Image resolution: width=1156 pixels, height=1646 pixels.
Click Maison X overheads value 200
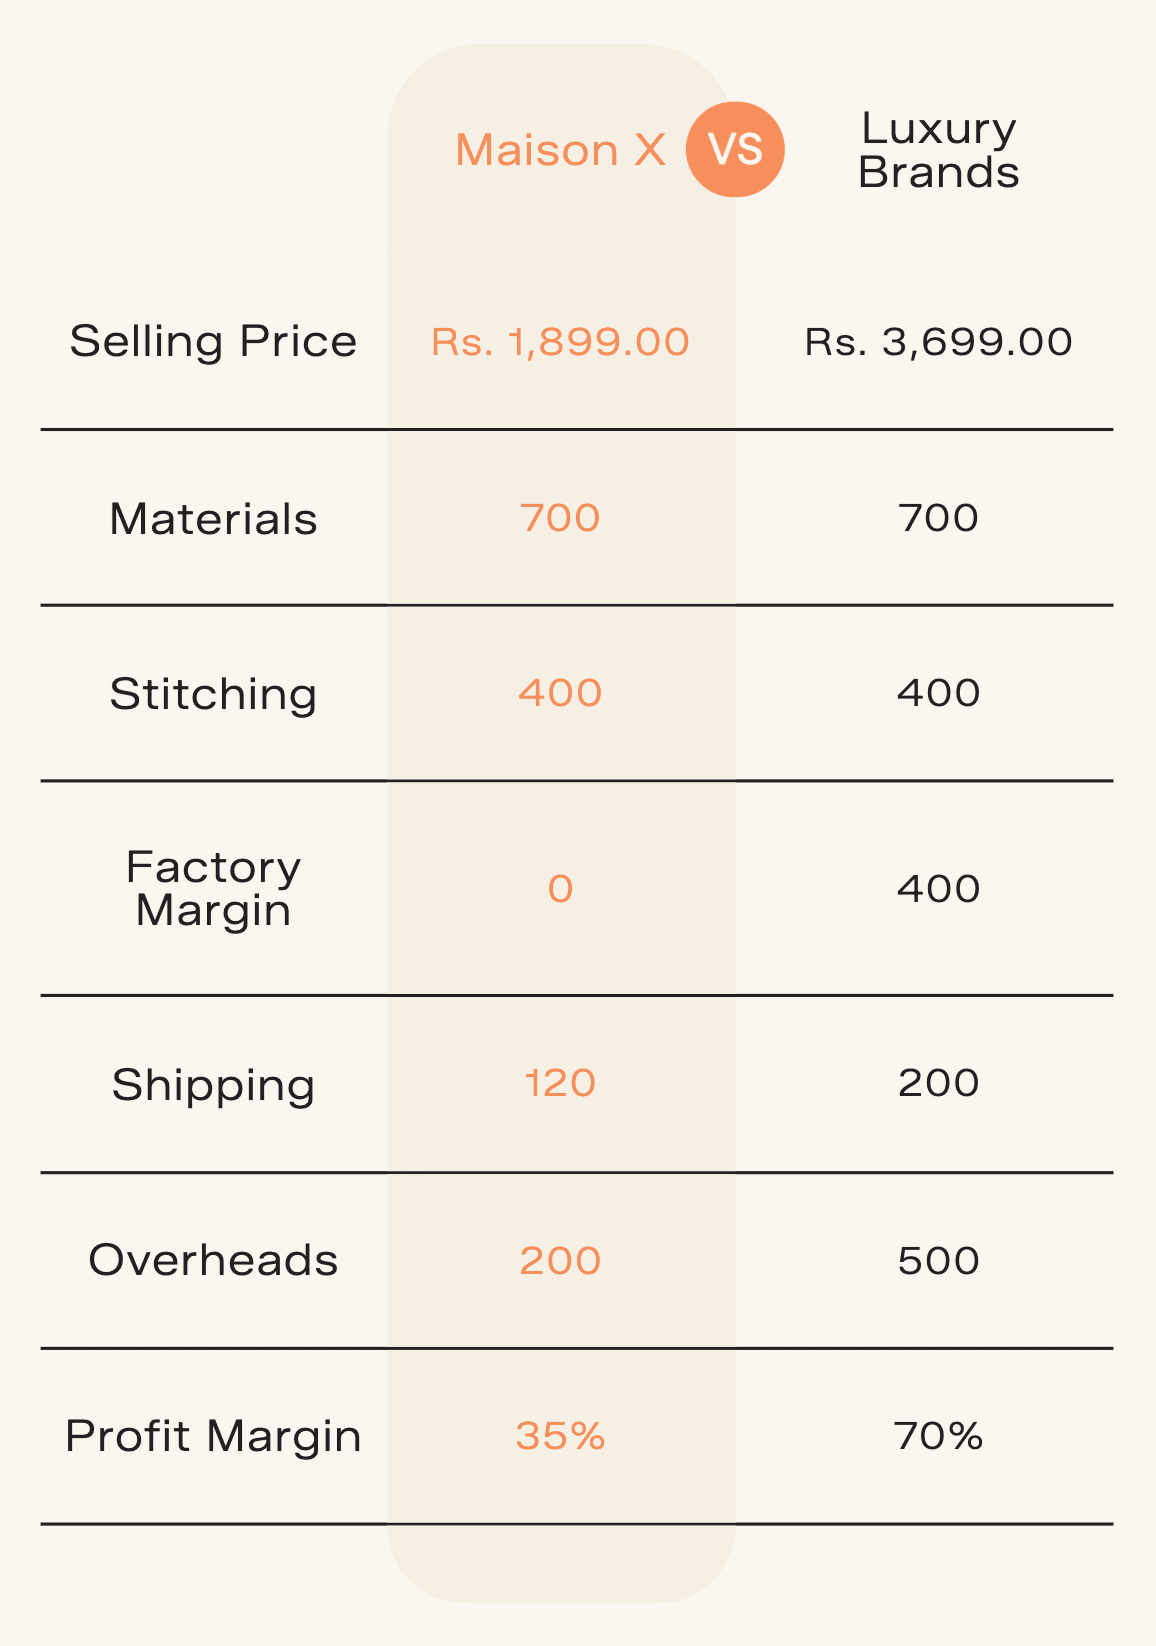[x=560, y=1260]
